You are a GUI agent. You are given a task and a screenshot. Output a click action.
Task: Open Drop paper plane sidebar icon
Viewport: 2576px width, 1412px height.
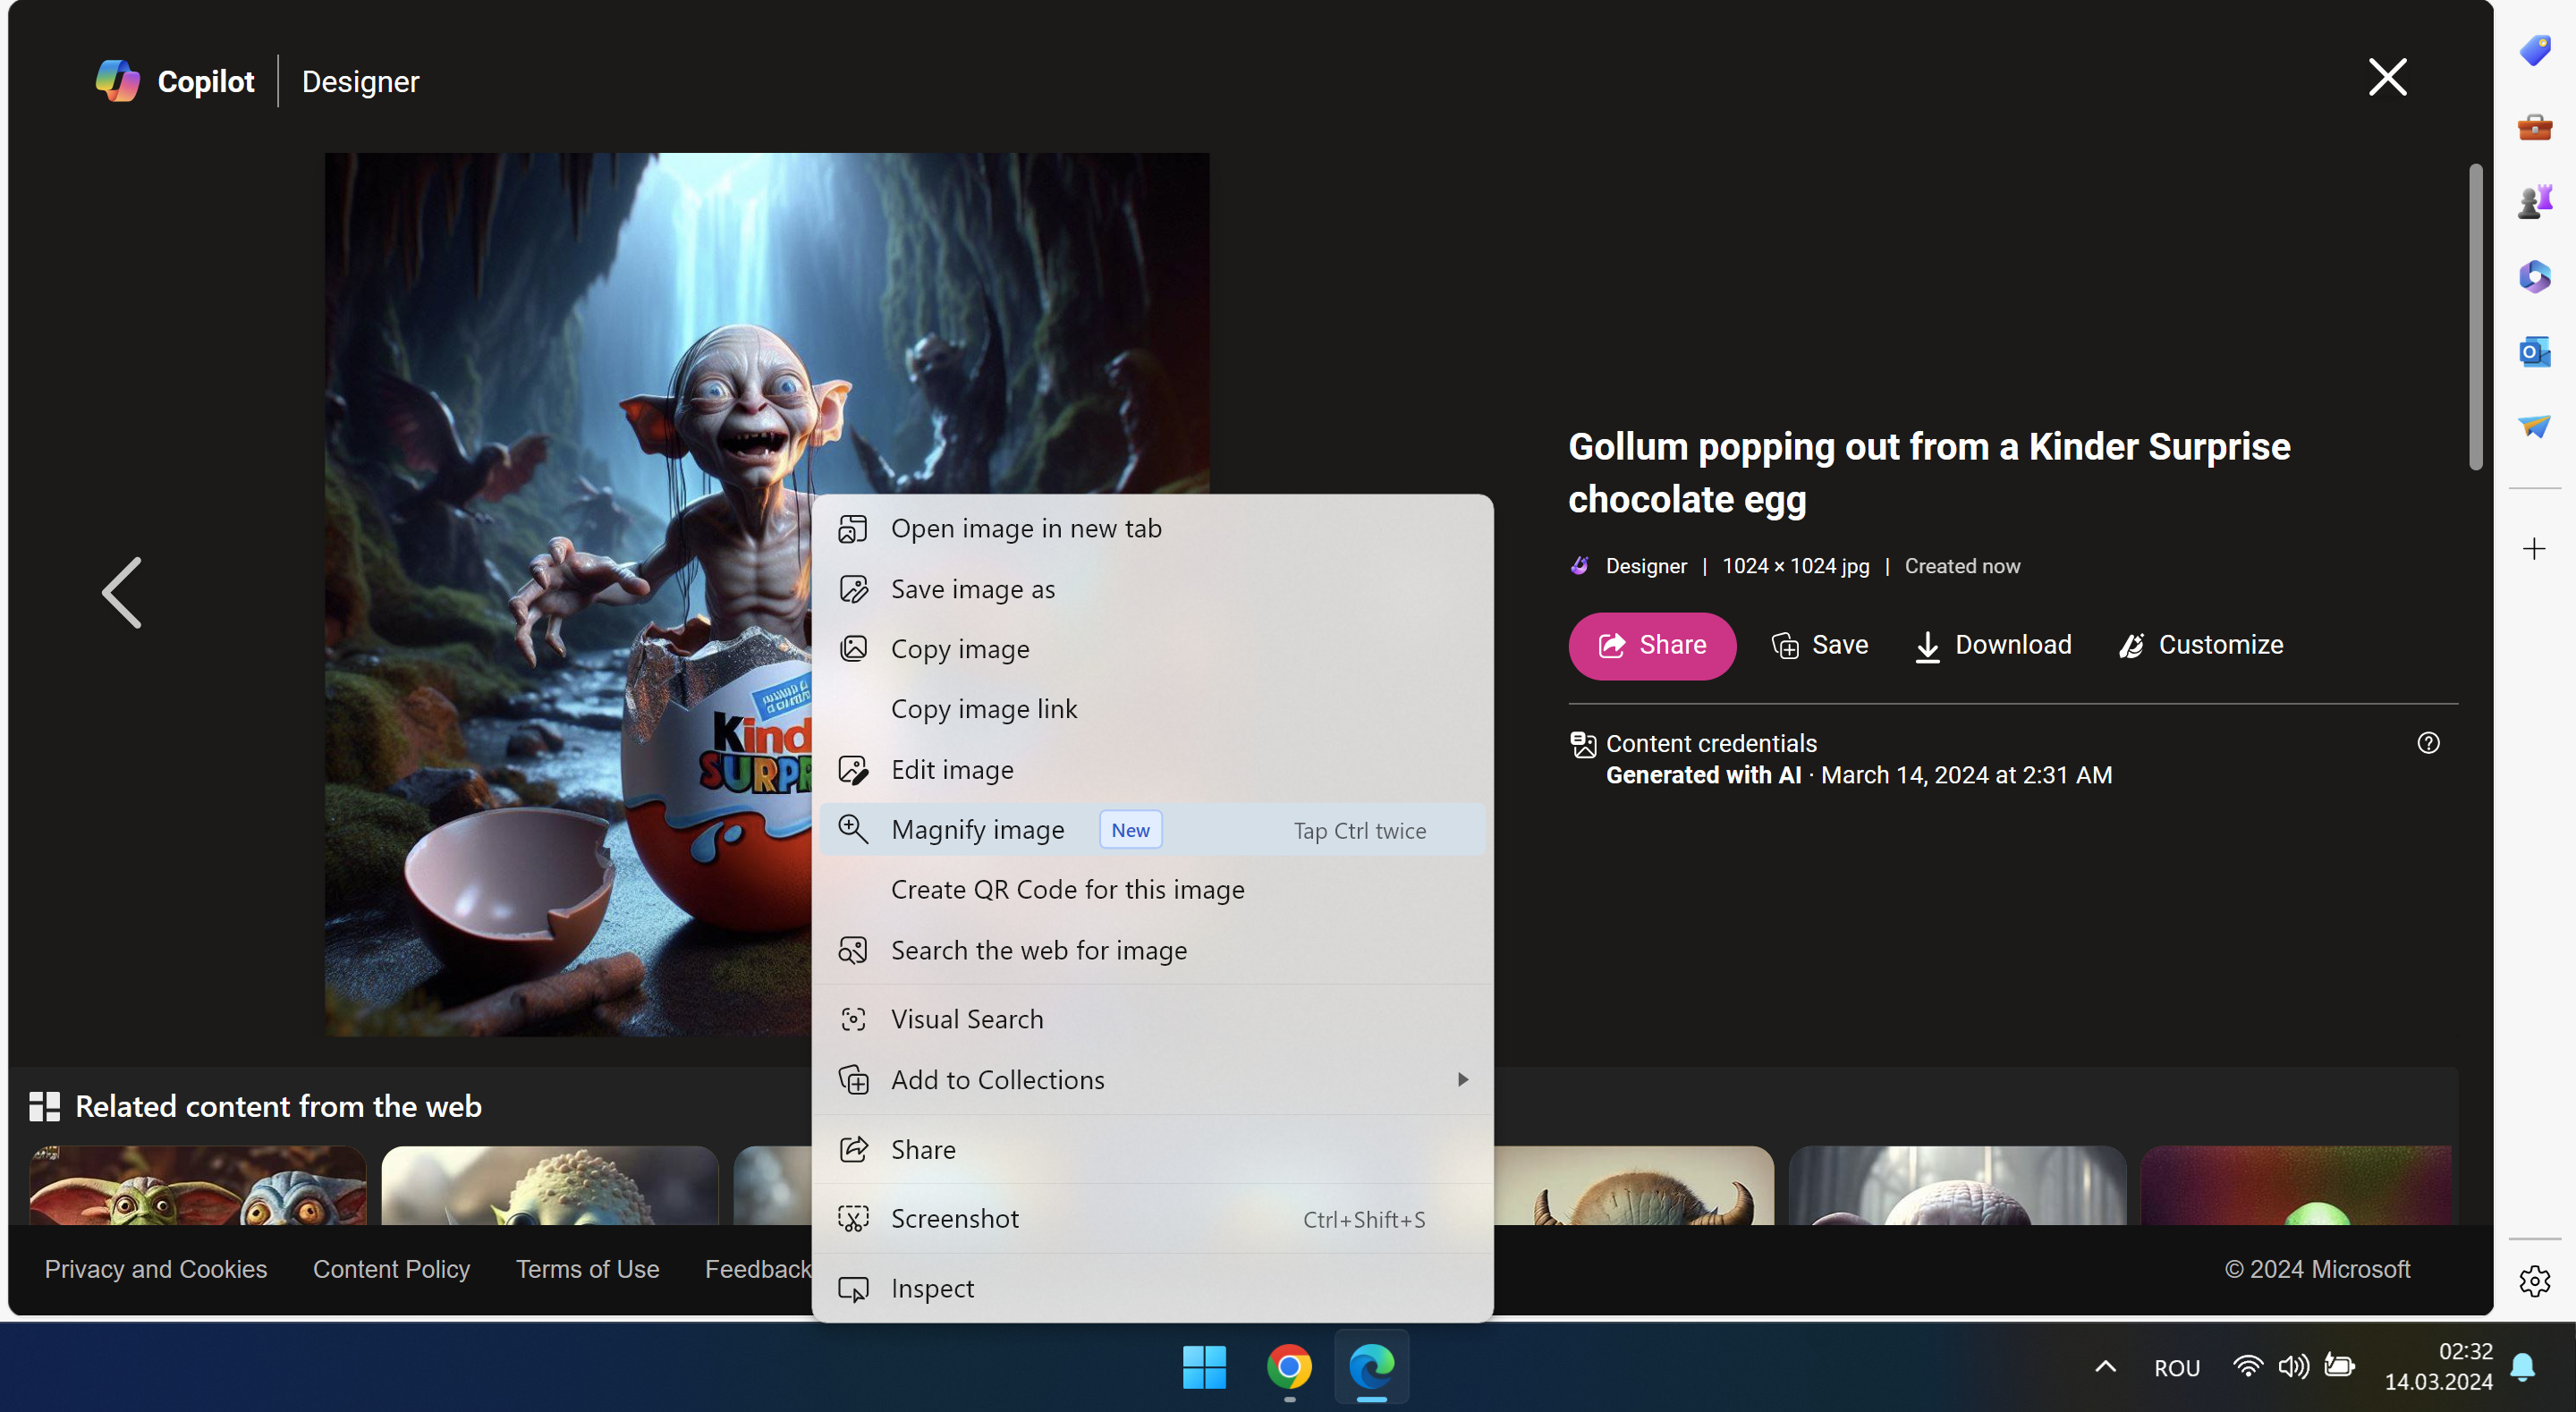pyautogui.click(x=2534, y=427)
